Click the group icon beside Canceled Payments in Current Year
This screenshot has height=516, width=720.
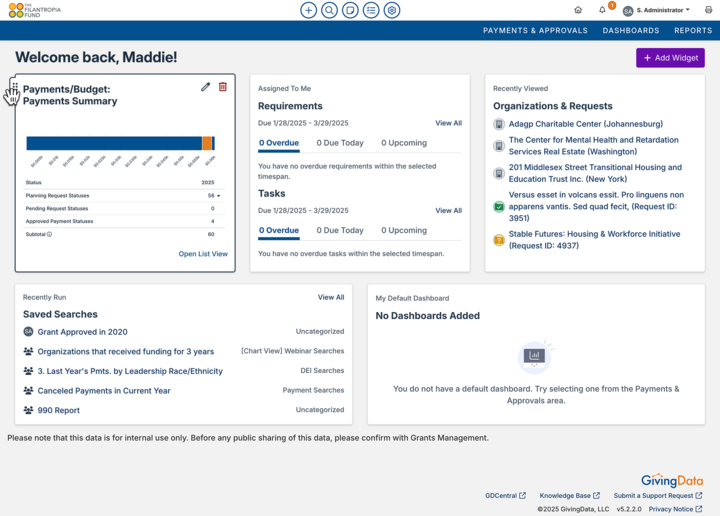pyautogui.click(x=28, y=390)
